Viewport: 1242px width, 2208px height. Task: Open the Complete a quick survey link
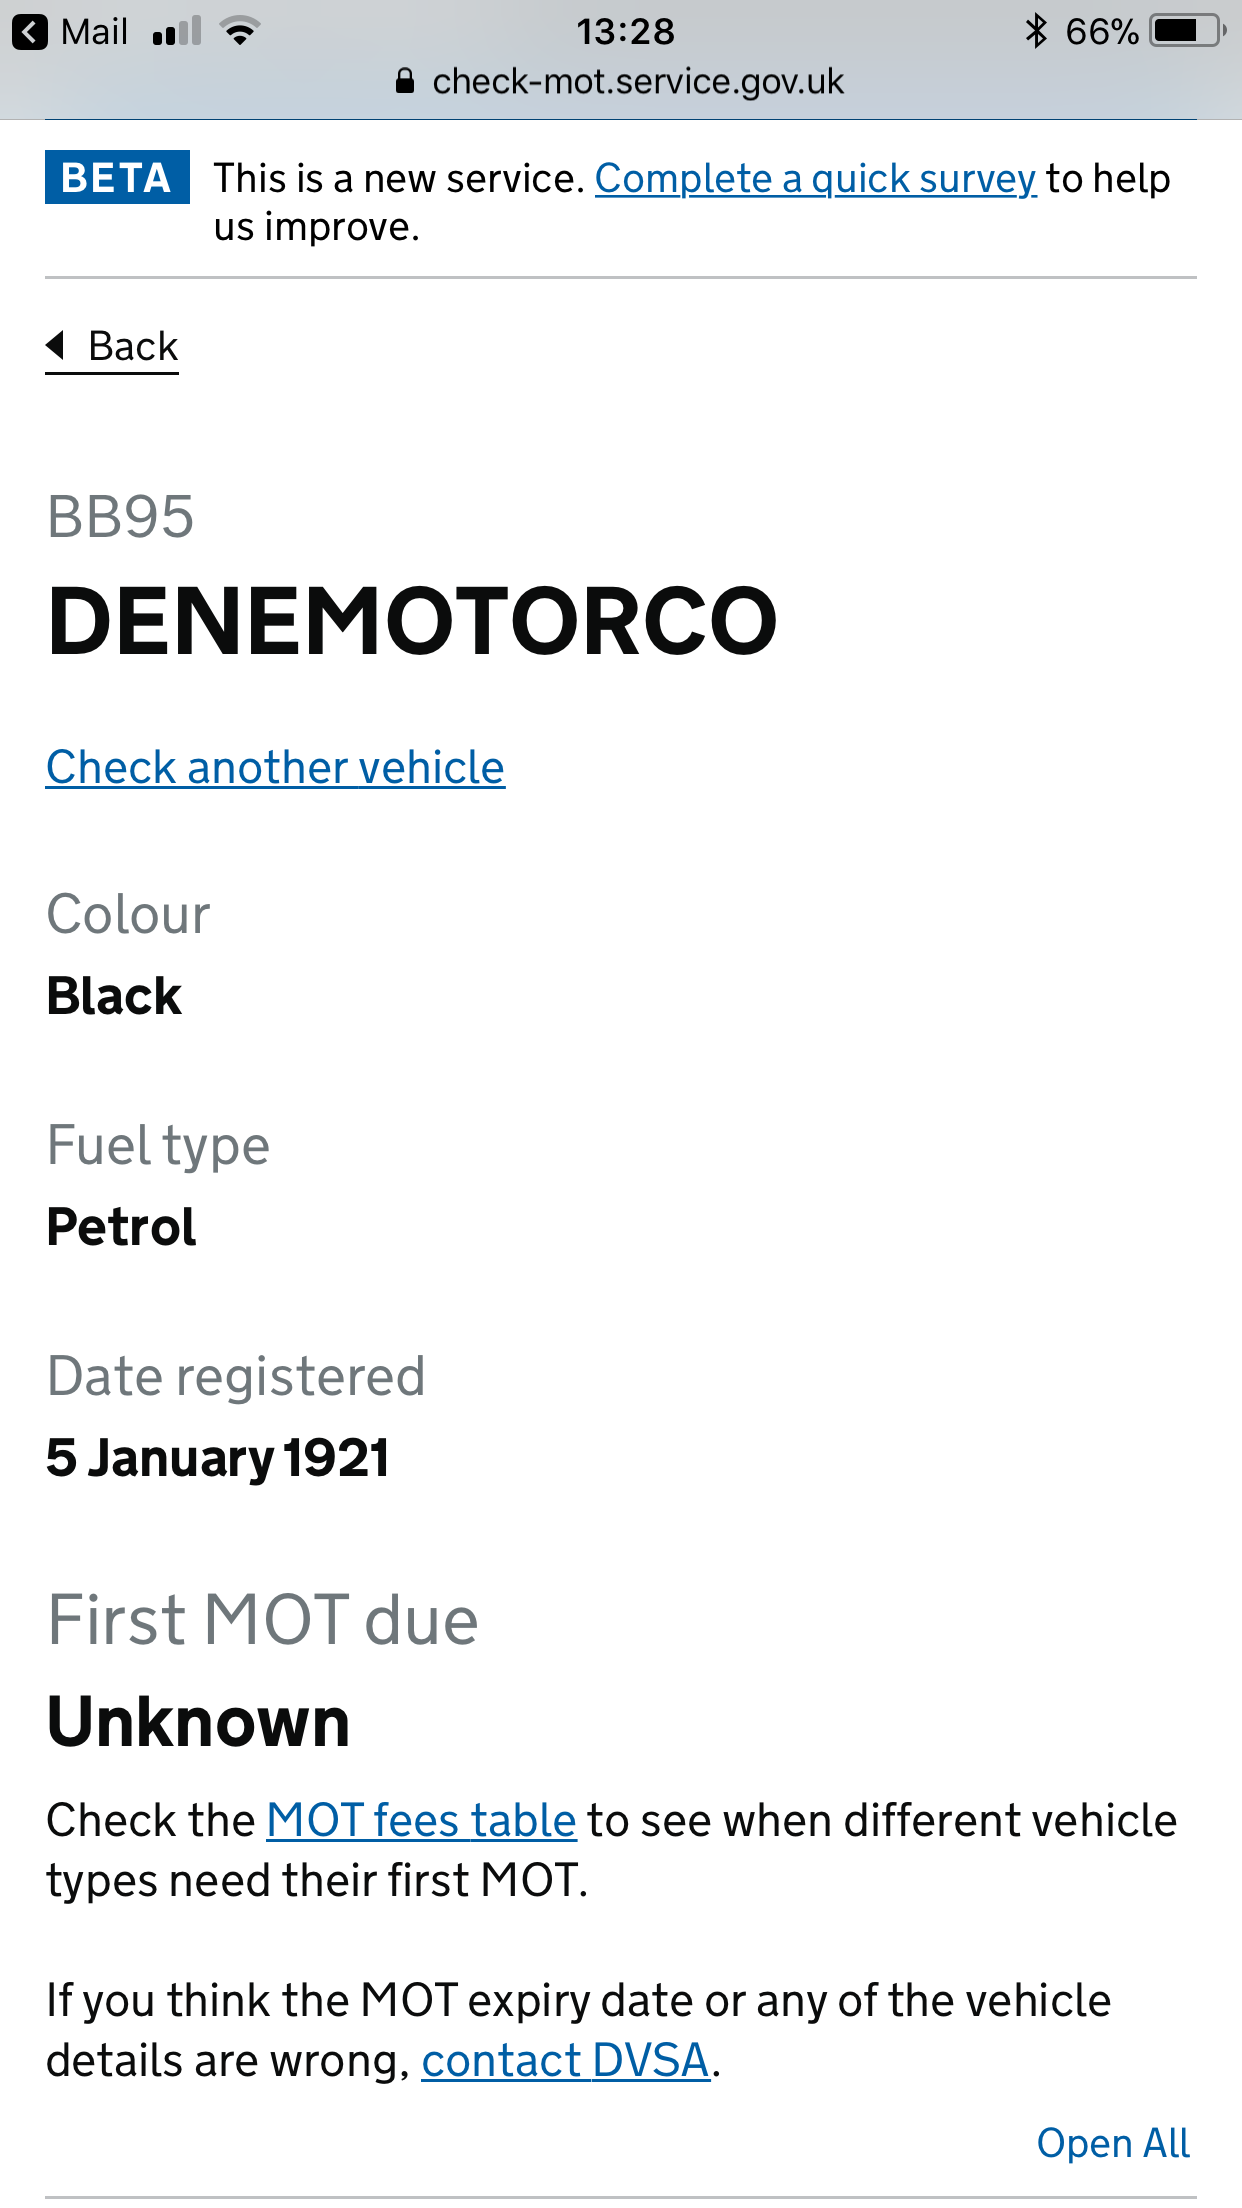[x=816, y=179]
